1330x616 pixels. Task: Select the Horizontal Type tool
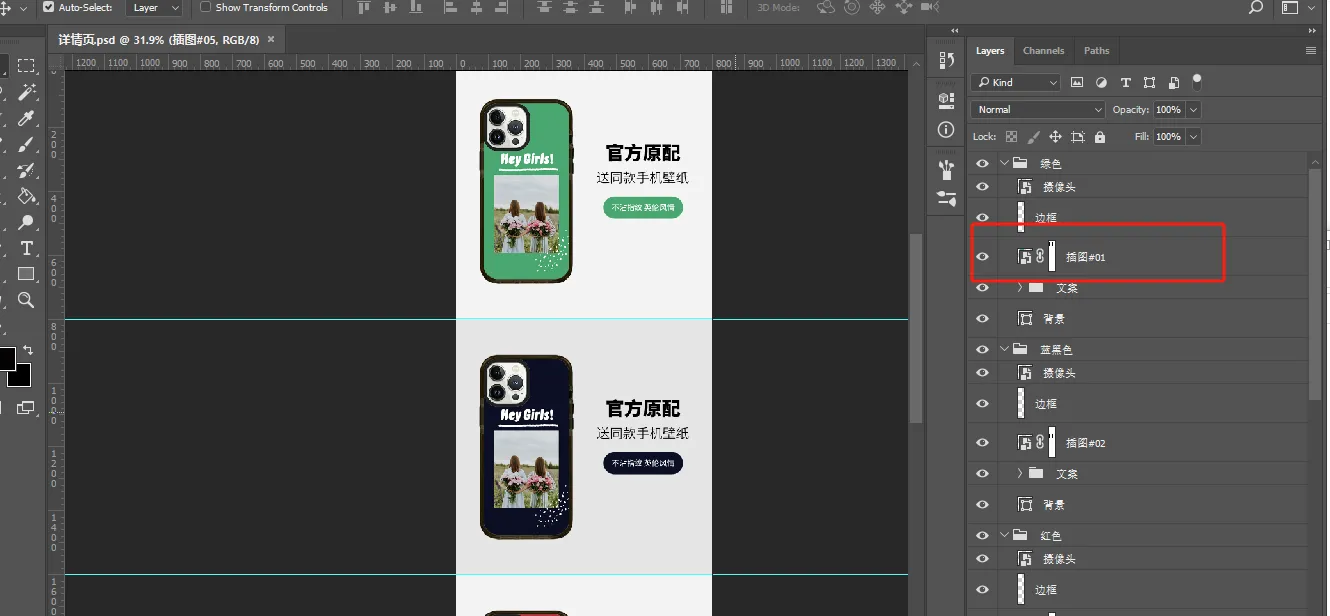click(26, 248)
